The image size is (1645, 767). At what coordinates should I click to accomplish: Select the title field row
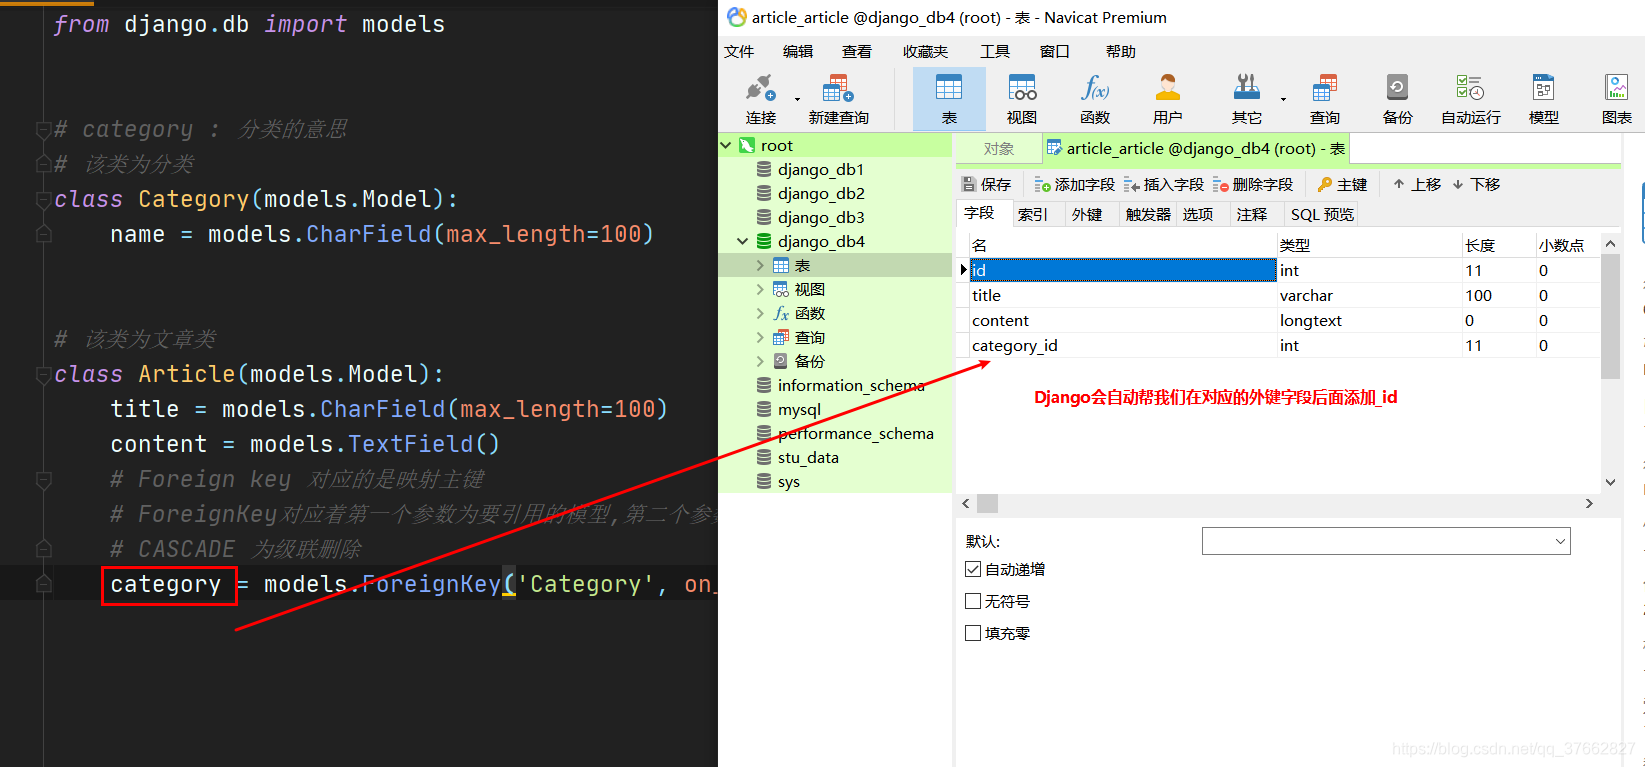tap(1278, 295)
